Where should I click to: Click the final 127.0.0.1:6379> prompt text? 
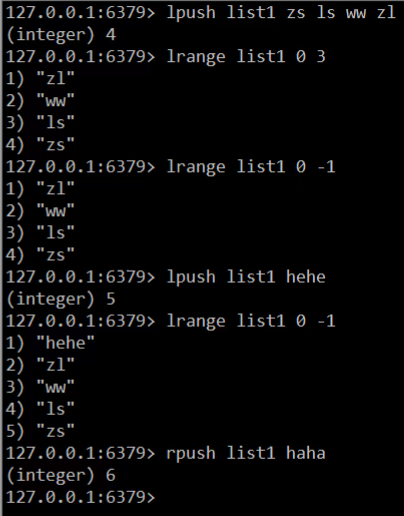(81, 497)
